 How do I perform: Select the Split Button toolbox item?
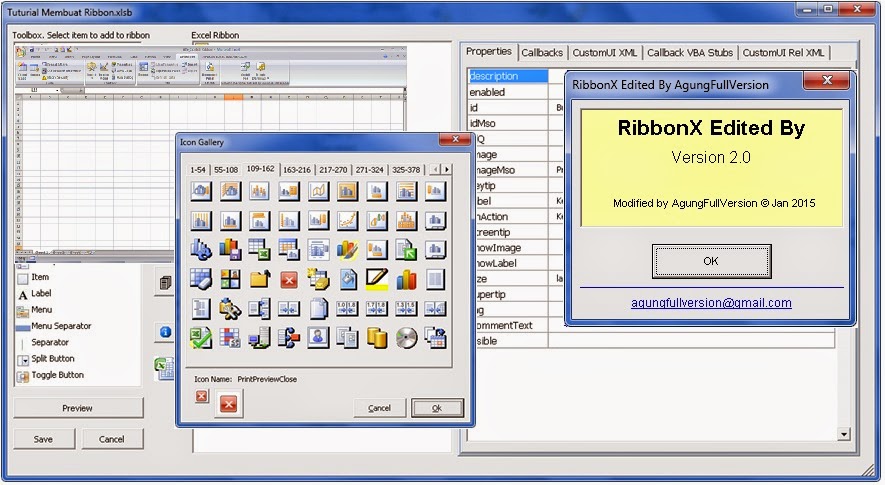46,359
